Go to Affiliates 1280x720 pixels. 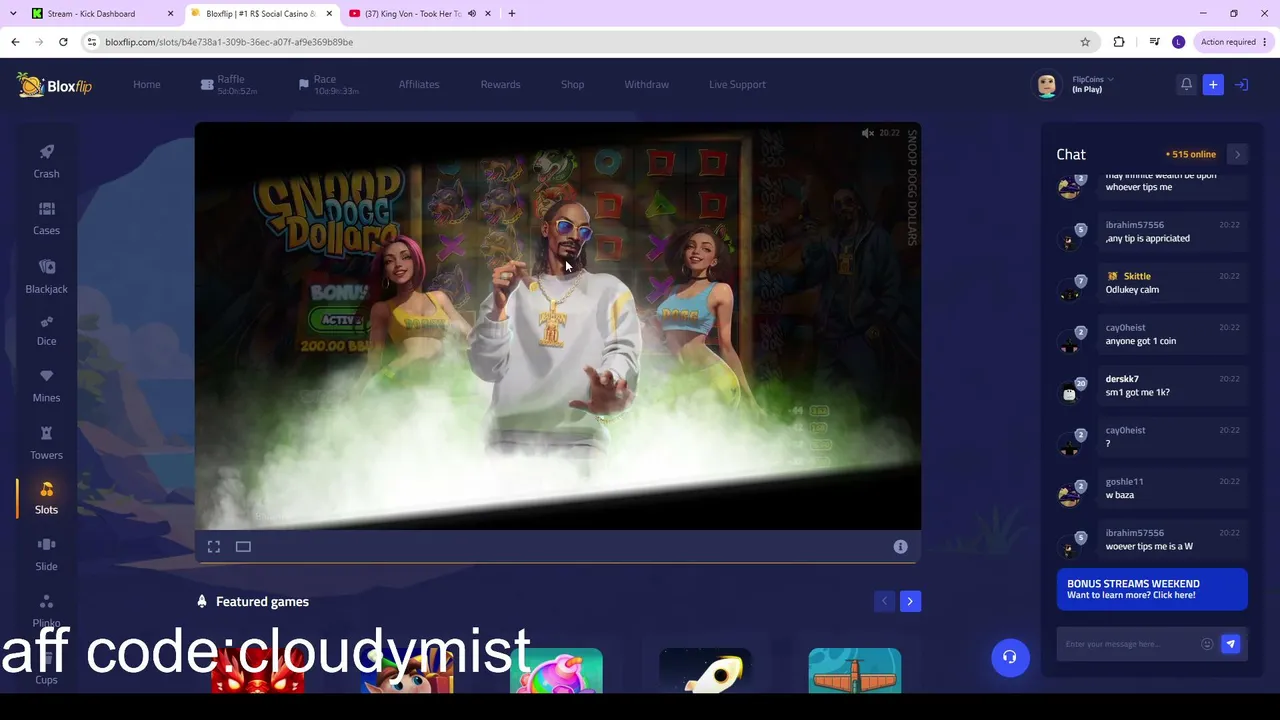coord(419,85)
